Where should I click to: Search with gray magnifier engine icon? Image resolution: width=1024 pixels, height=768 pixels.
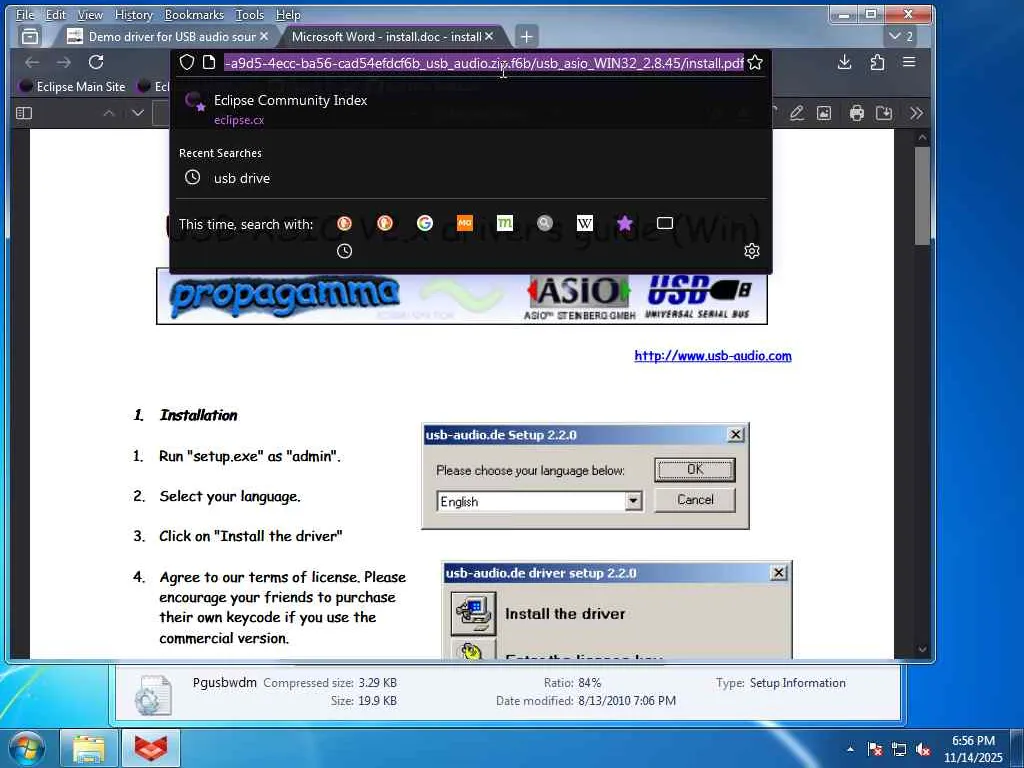point(545,223)
